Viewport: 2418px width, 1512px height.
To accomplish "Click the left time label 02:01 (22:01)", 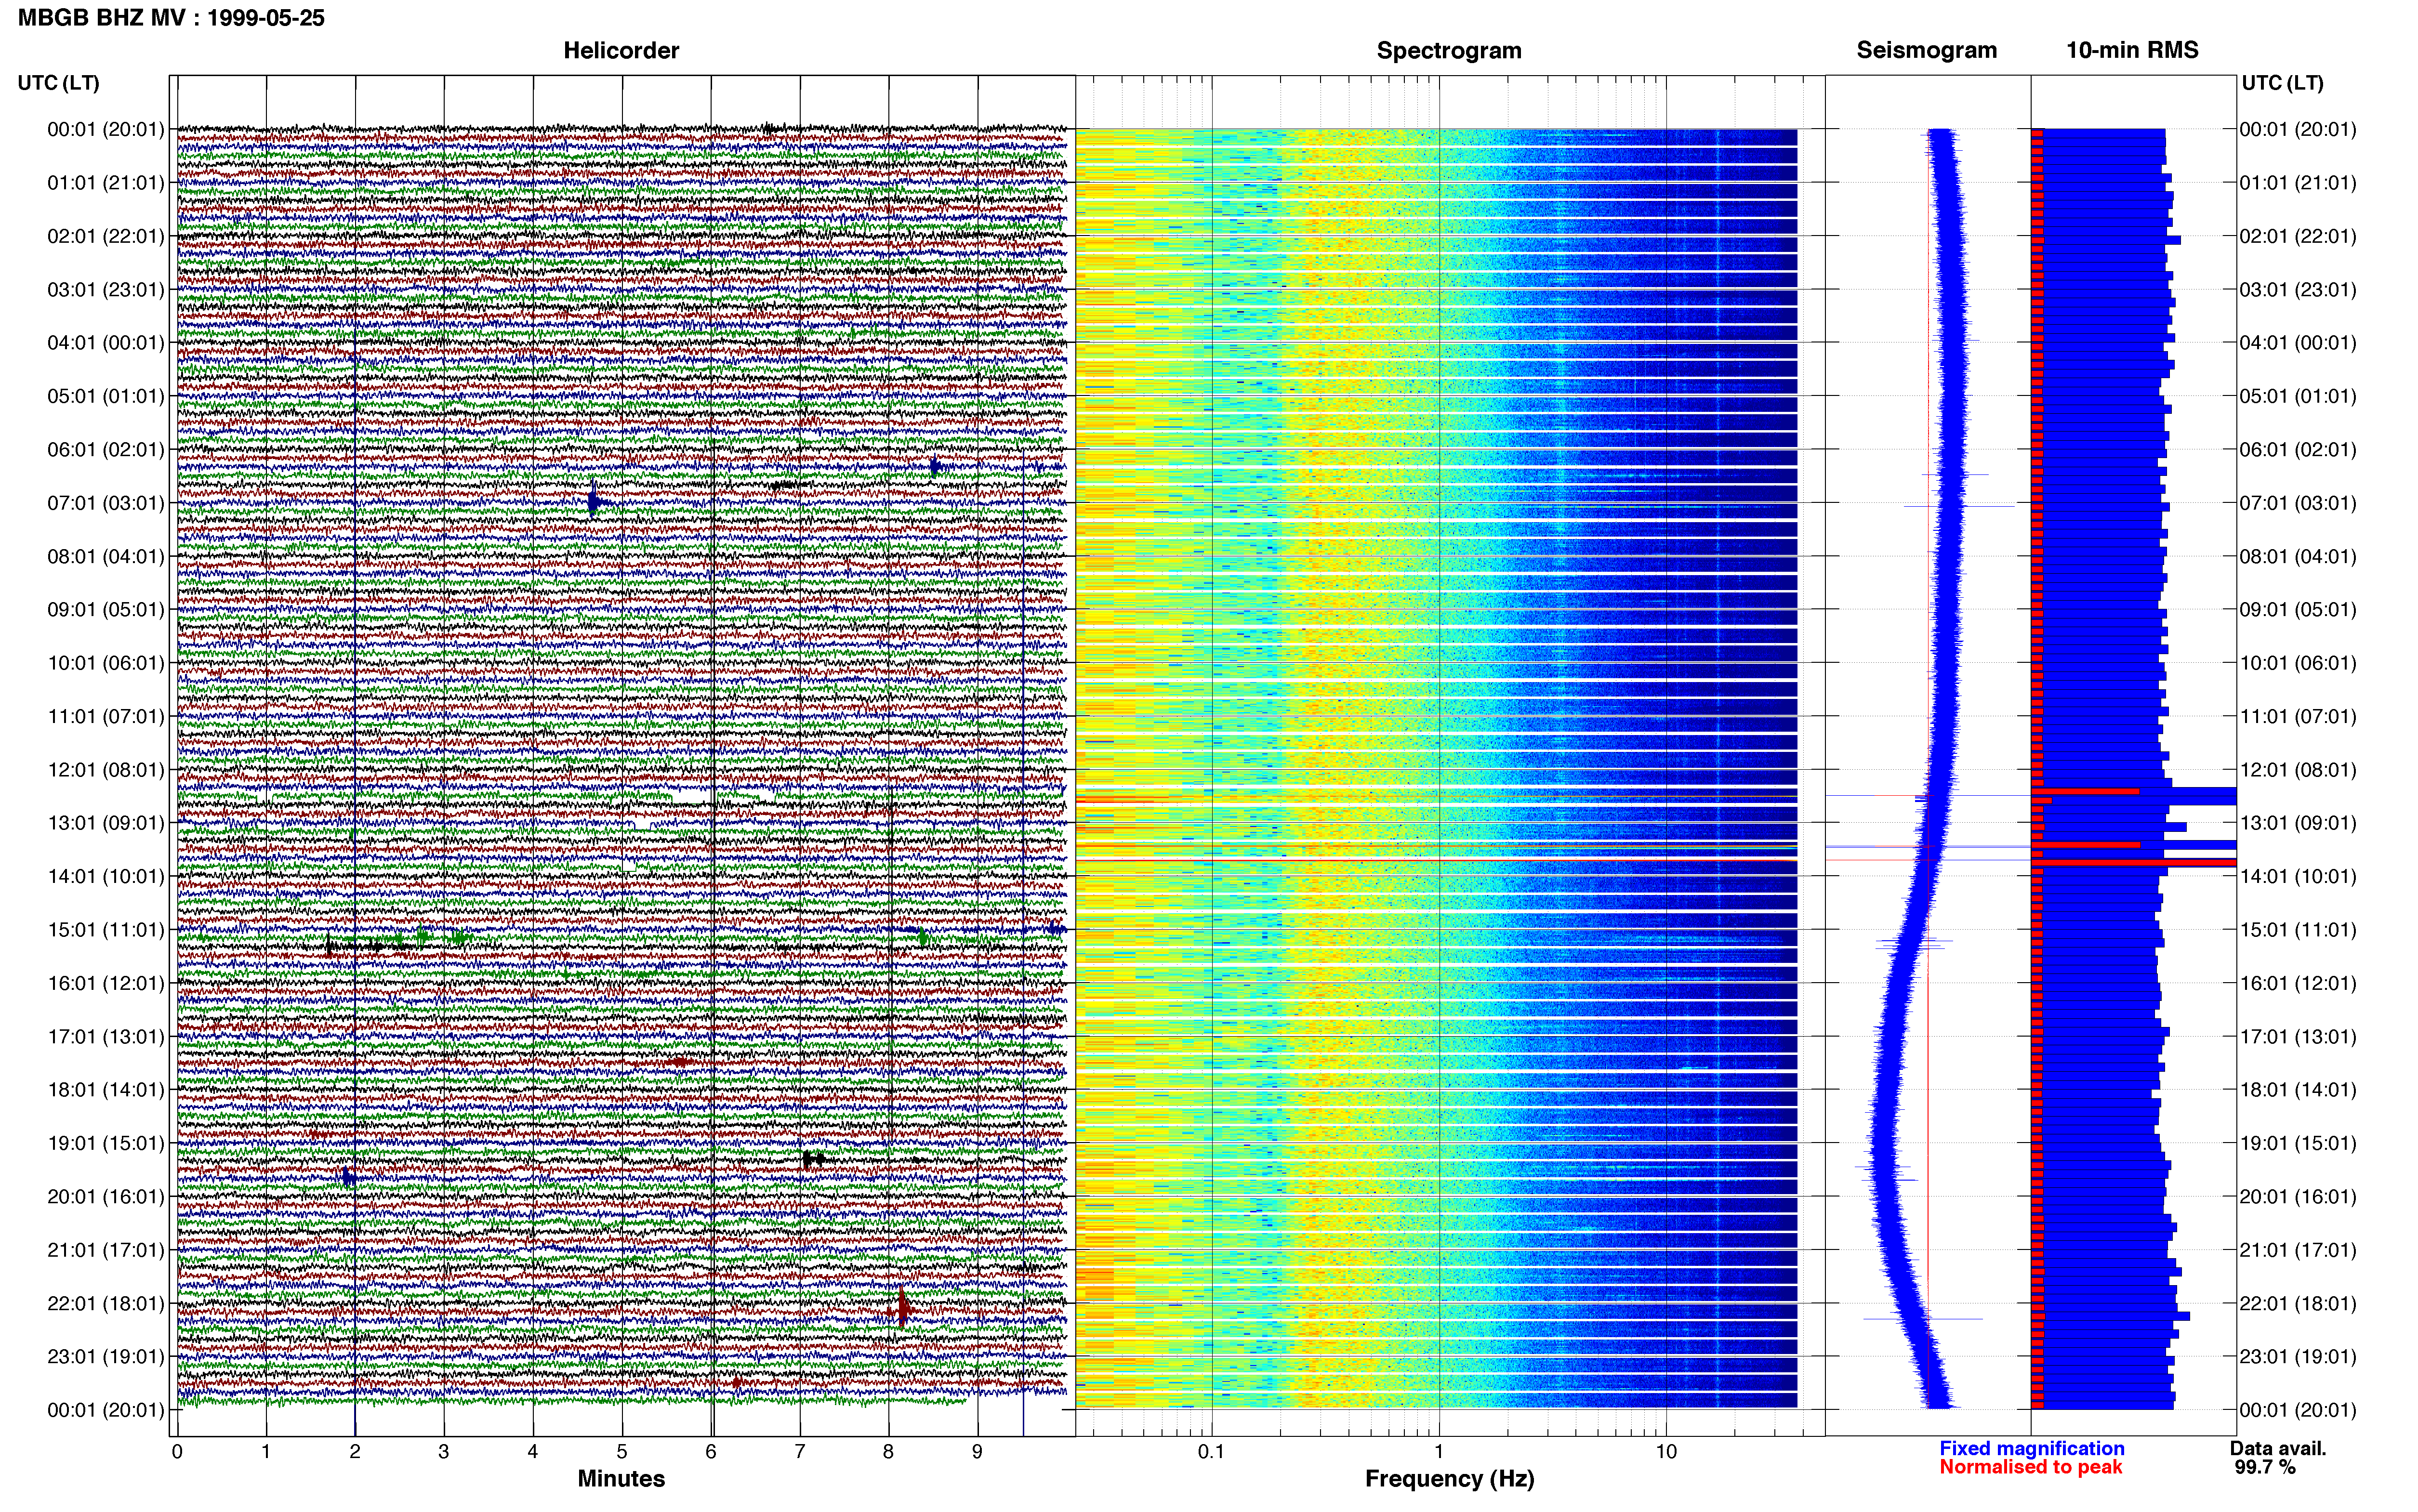I will tap(105, 236).
